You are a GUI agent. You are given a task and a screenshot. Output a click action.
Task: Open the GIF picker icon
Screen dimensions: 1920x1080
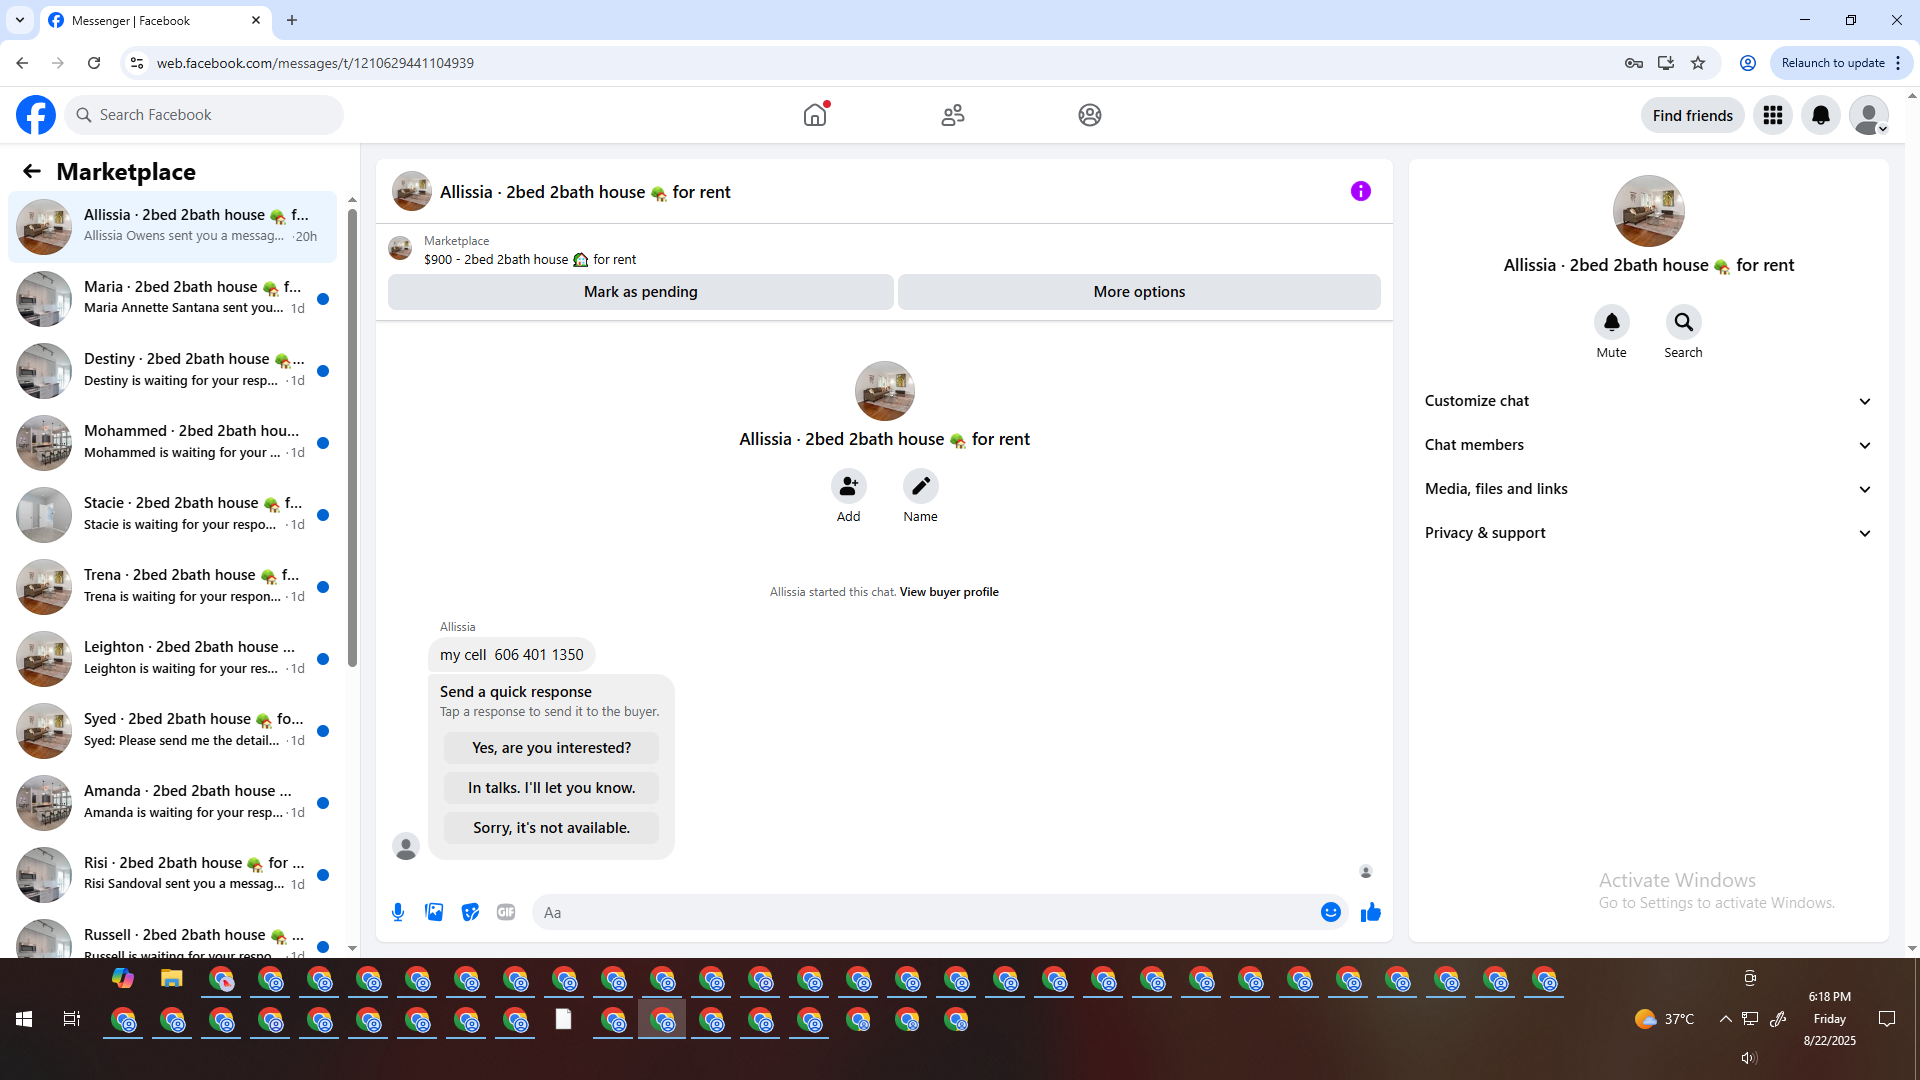click(506, 912)
